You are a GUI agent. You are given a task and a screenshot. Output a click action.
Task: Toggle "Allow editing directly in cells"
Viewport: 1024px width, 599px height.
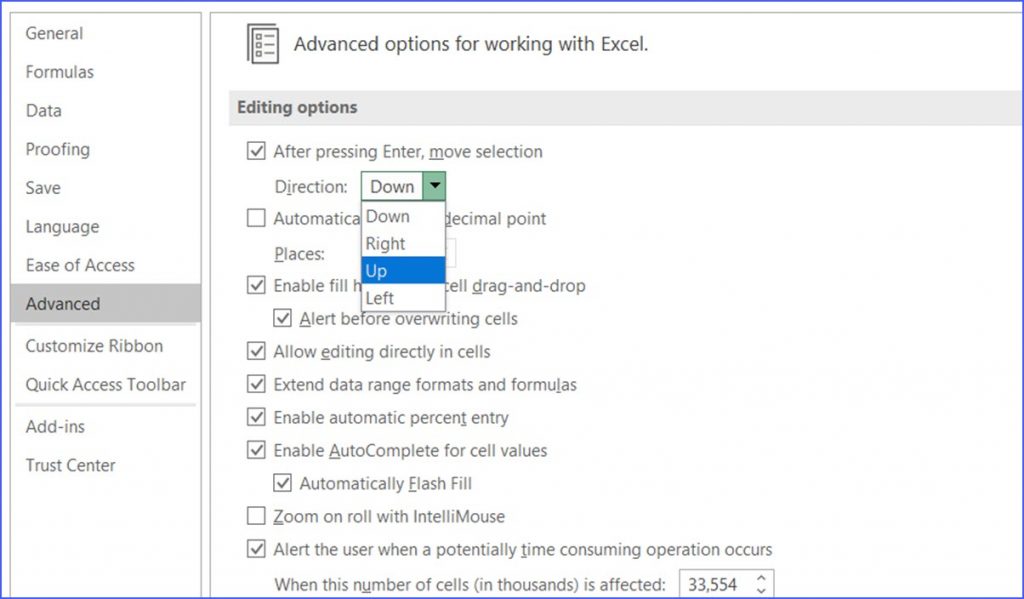(x=258, y=351)
